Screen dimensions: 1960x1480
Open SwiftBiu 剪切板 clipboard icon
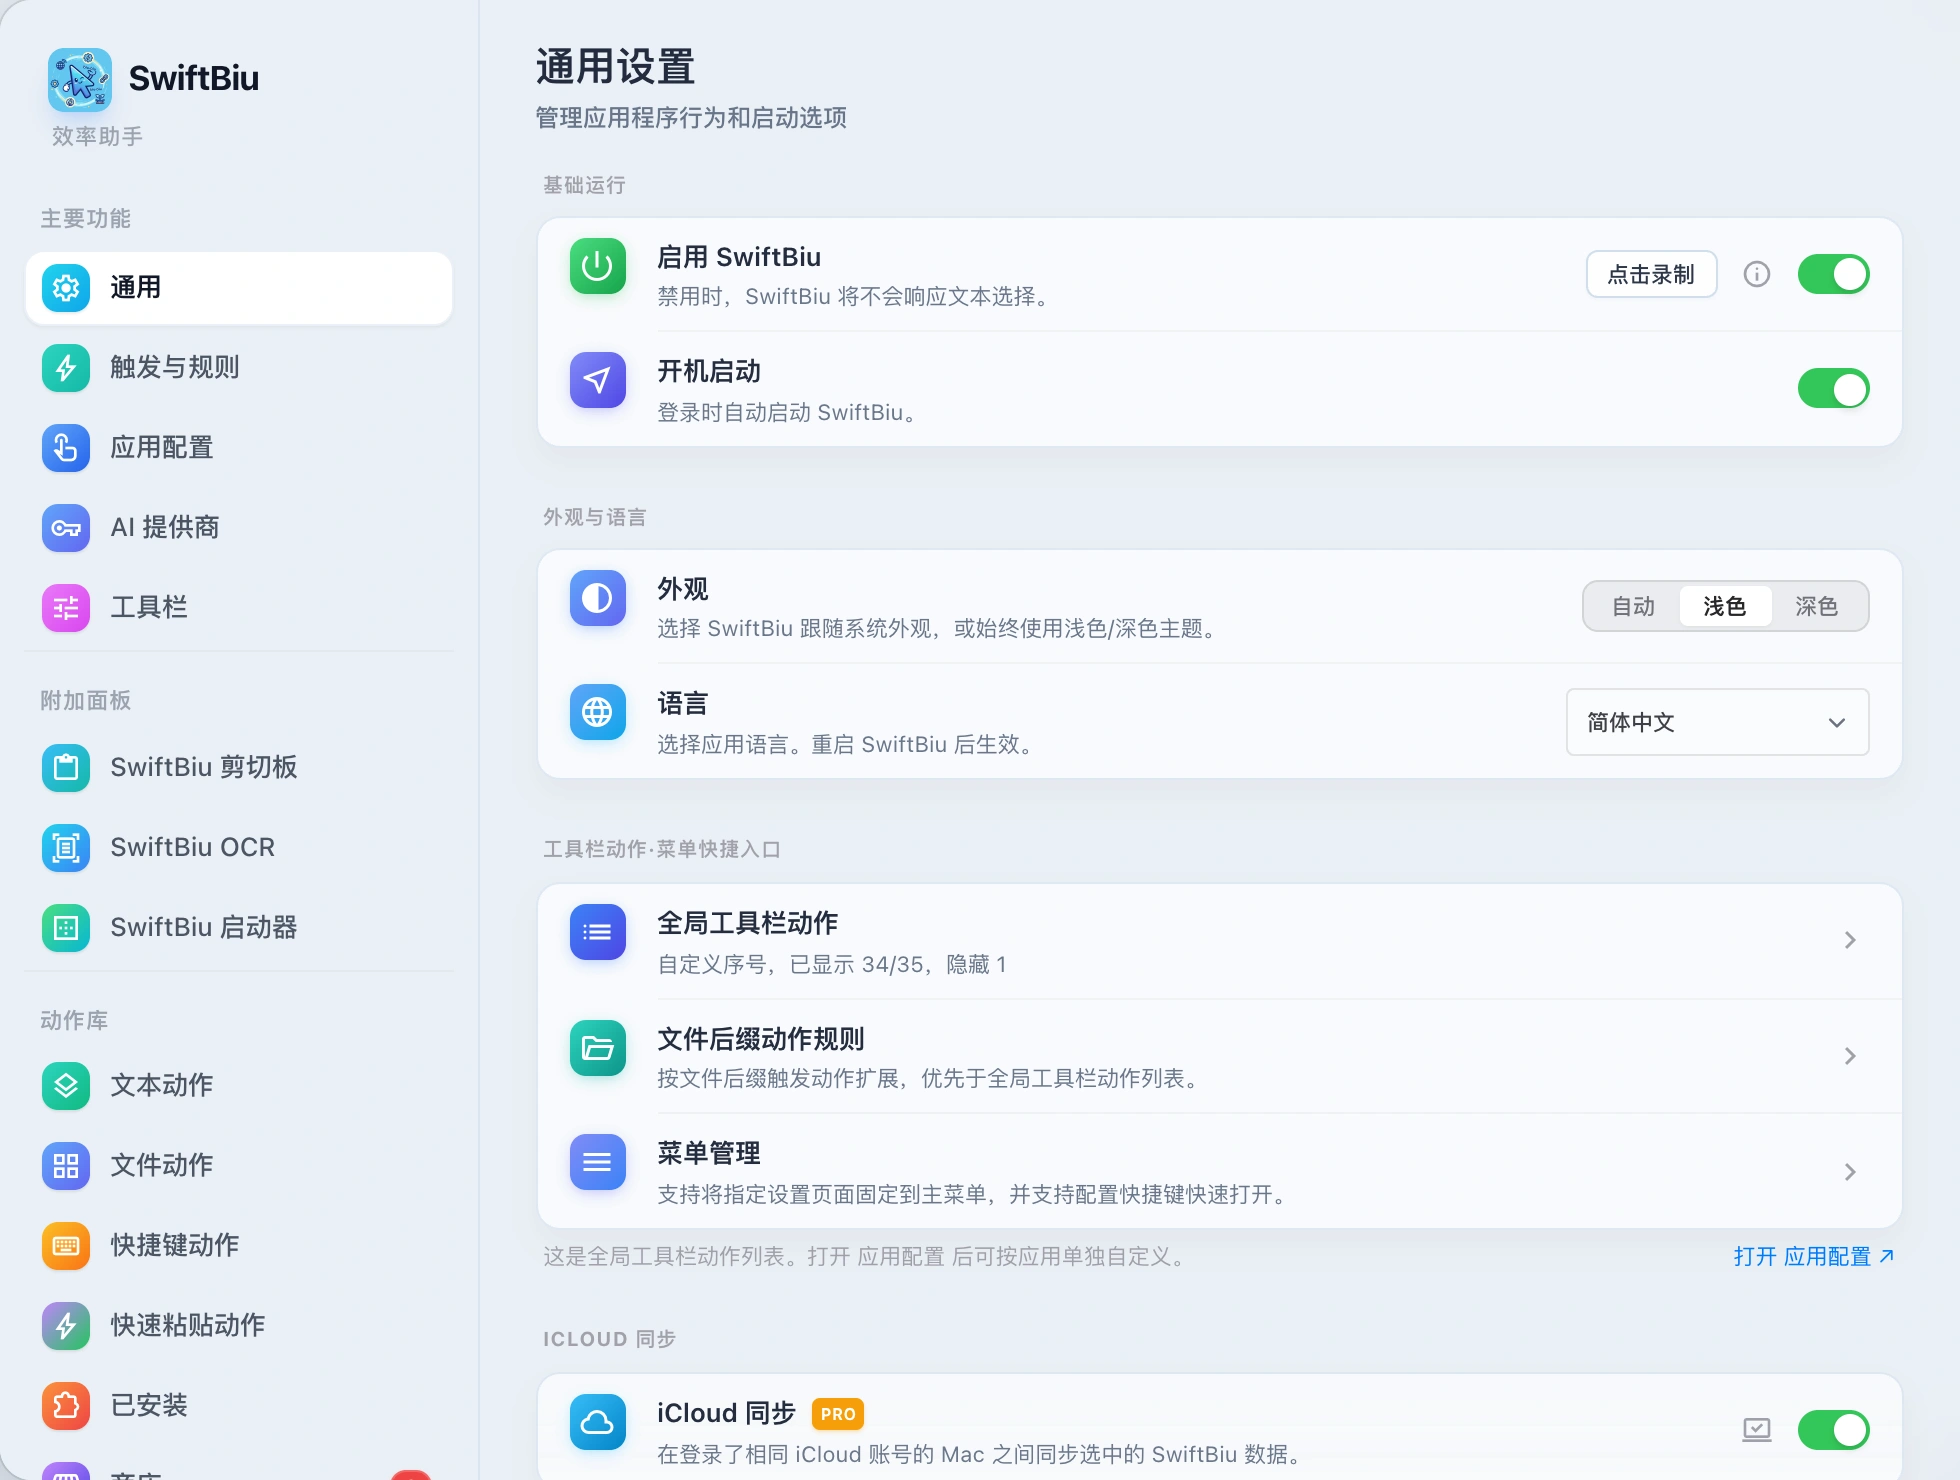[x=66, y=768]
